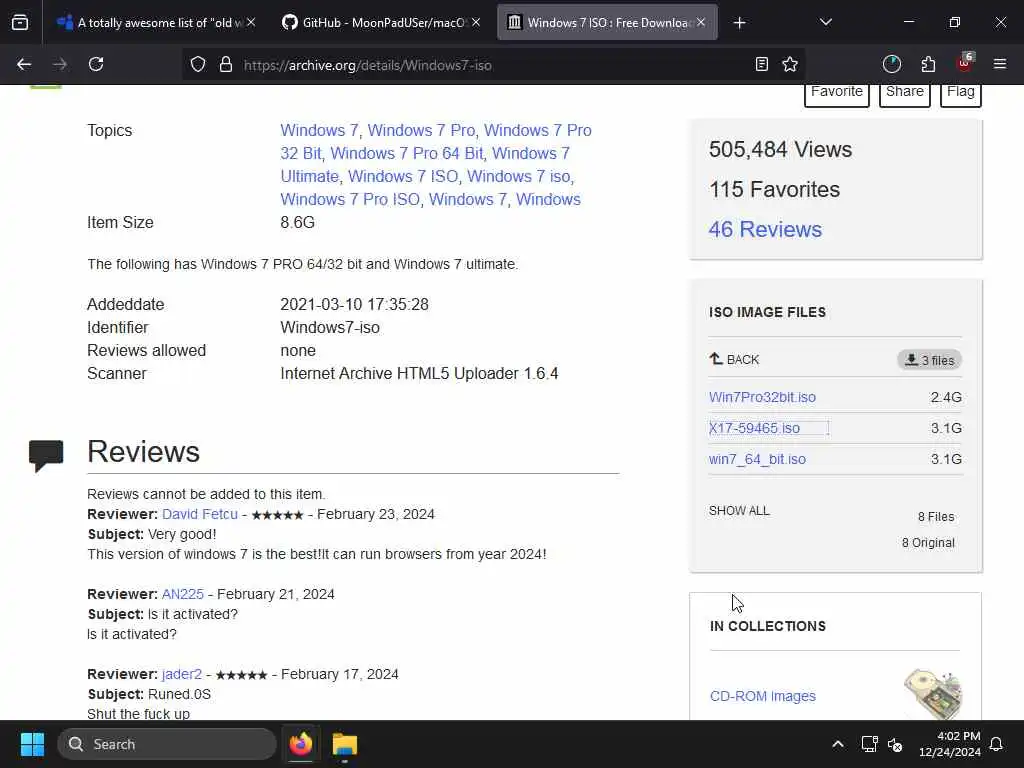This screenshot has width=1024, height=768.
Task: Open network display tray icon
Action: (869, 744)
